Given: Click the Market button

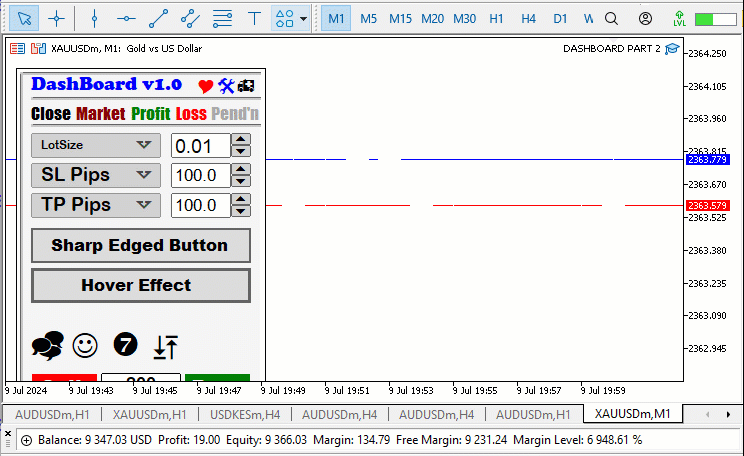Looking at the screenshot, I should coord(101,114).
